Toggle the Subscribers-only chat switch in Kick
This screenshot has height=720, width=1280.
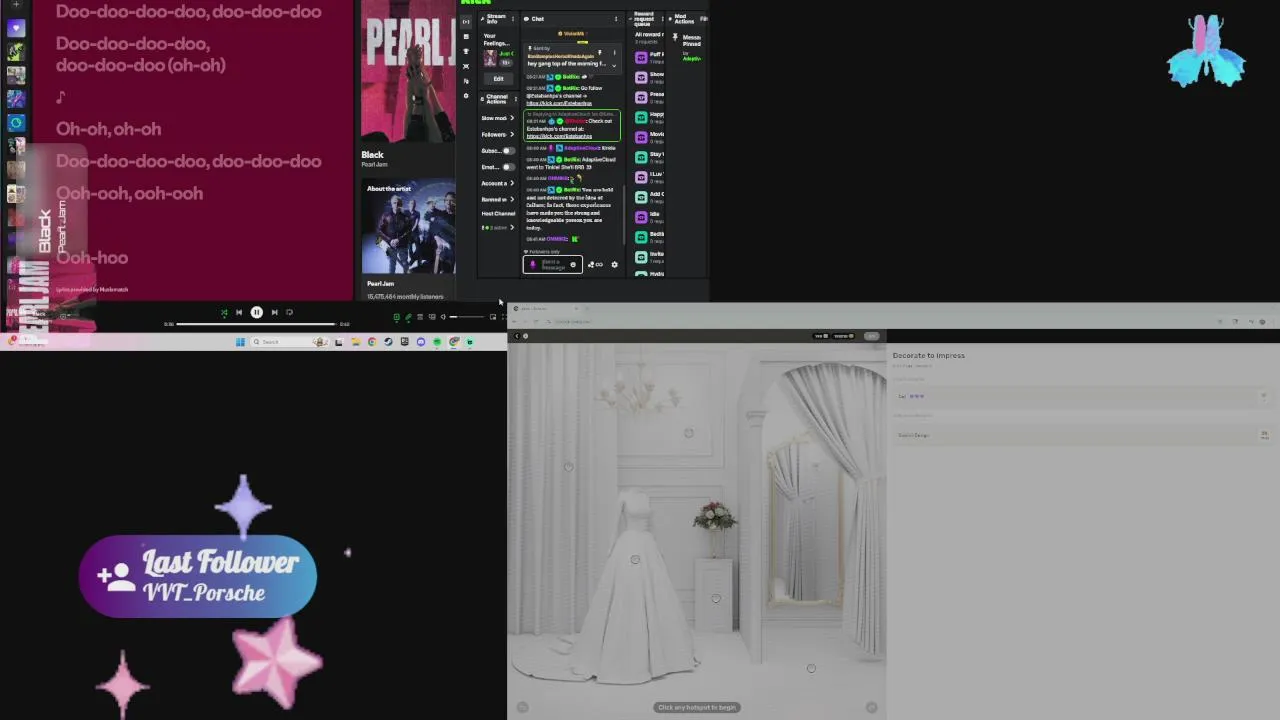[508, 150]
